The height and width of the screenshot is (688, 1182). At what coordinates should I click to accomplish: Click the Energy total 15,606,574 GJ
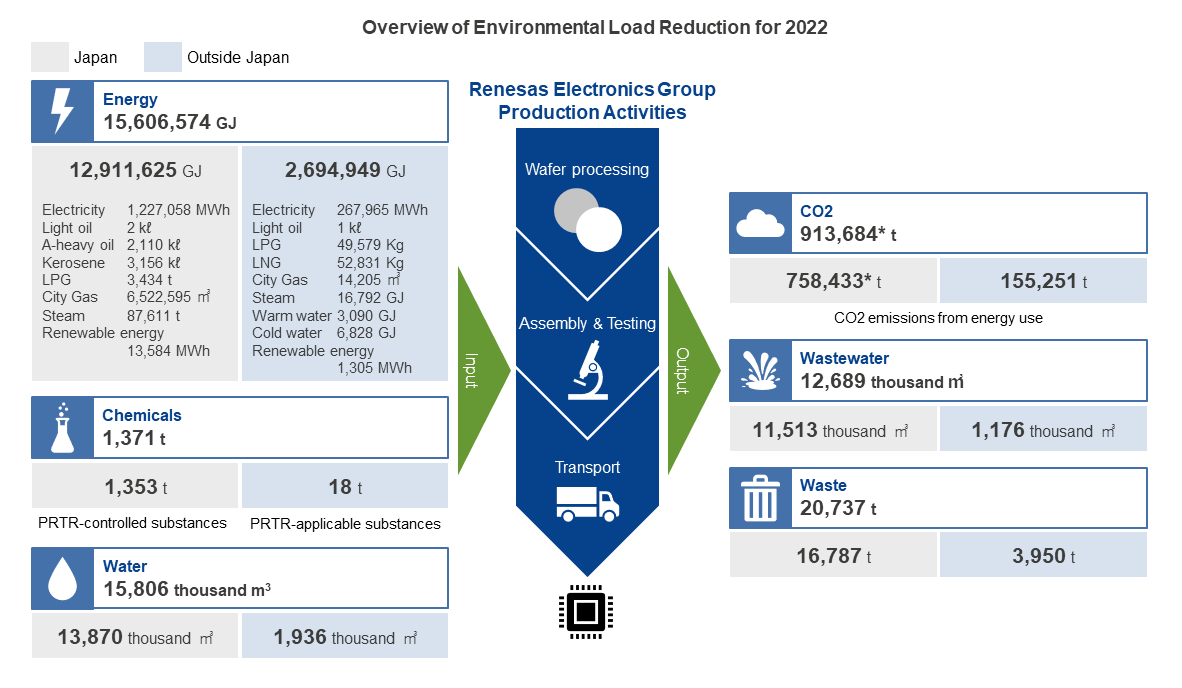pos(170,122)
